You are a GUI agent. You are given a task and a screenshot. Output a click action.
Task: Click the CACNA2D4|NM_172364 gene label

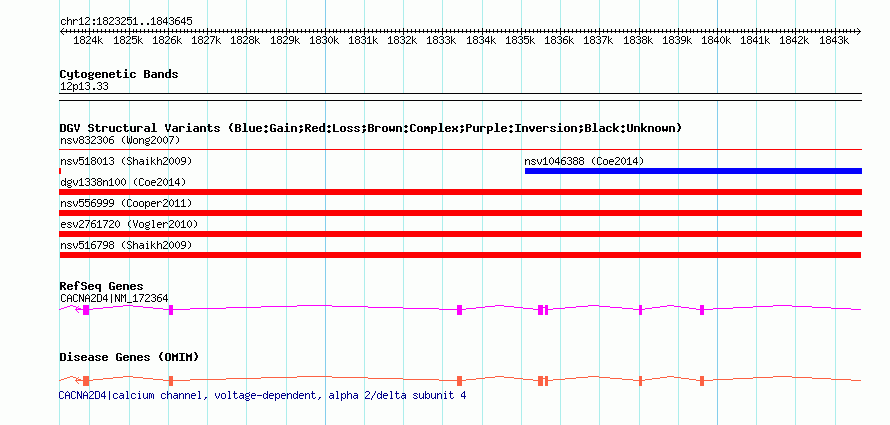[114, 298]
